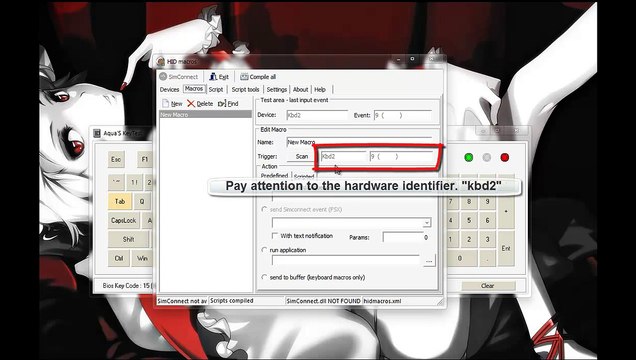The height and width of the screenshot is (360, 636).
Task: Click the macro Name input field
Action: click(359, 142)
